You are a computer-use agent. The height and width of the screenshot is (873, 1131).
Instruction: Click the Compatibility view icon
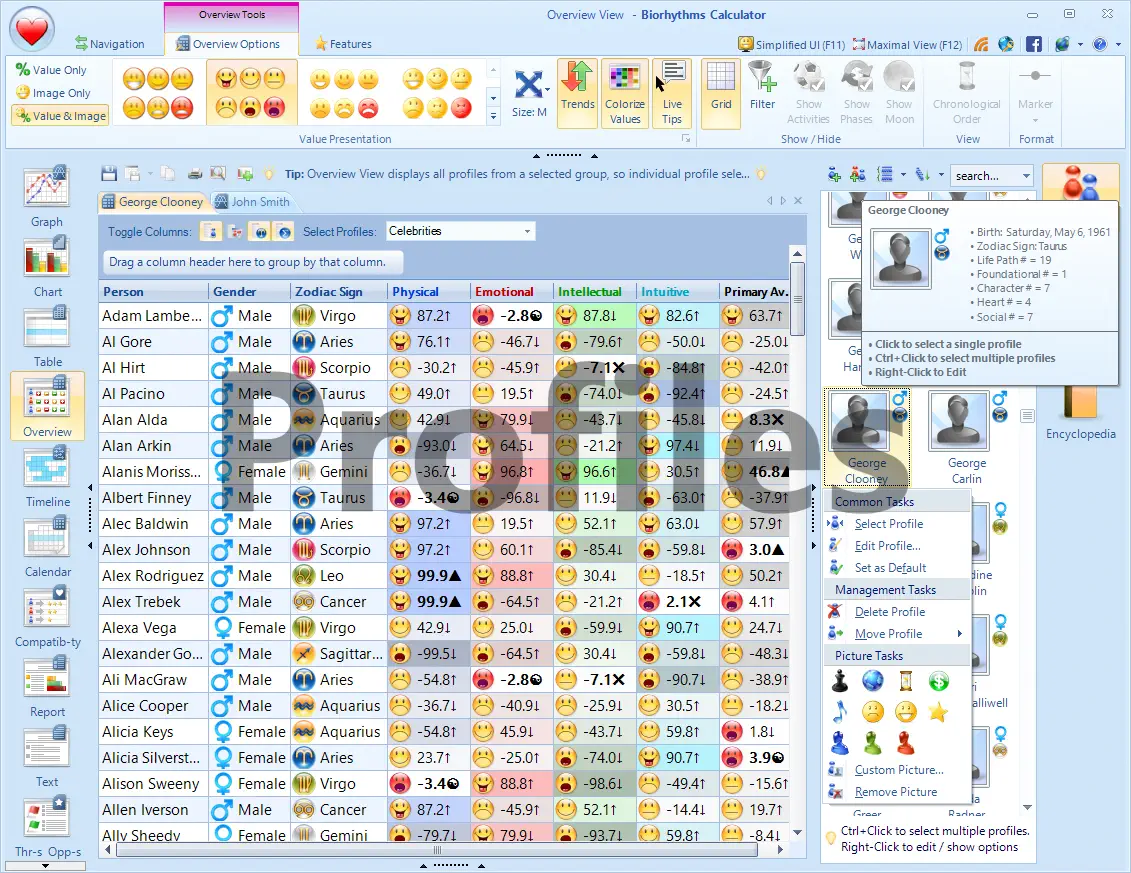coord(46,610)
